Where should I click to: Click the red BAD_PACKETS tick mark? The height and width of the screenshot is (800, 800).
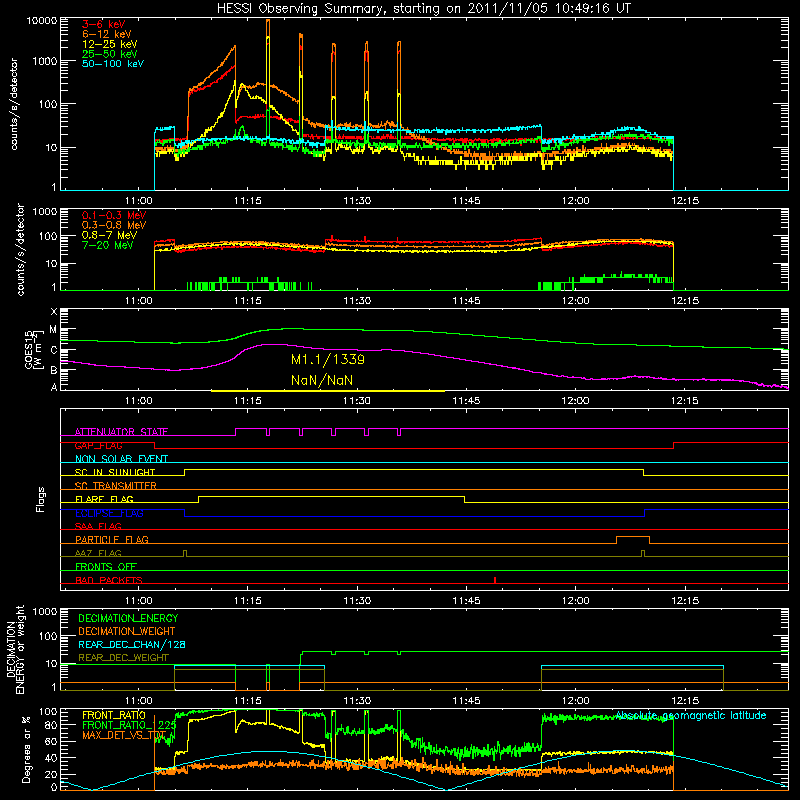[495, 580]
